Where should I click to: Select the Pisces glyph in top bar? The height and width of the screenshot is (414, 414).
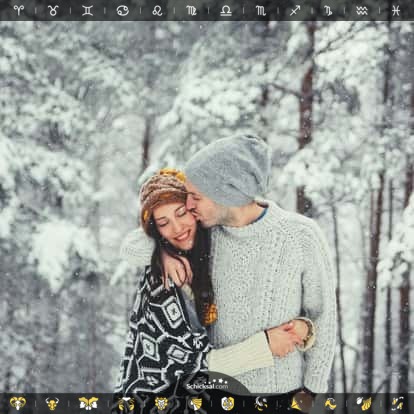click(x=396, y=11)
